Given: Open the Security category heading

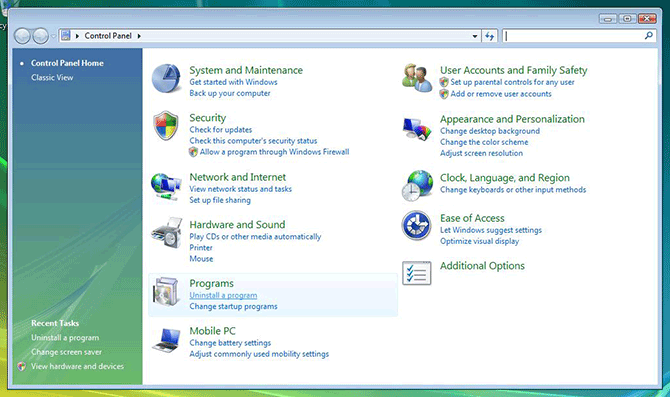Looking at the screenshot, I should tap(208, 118).
